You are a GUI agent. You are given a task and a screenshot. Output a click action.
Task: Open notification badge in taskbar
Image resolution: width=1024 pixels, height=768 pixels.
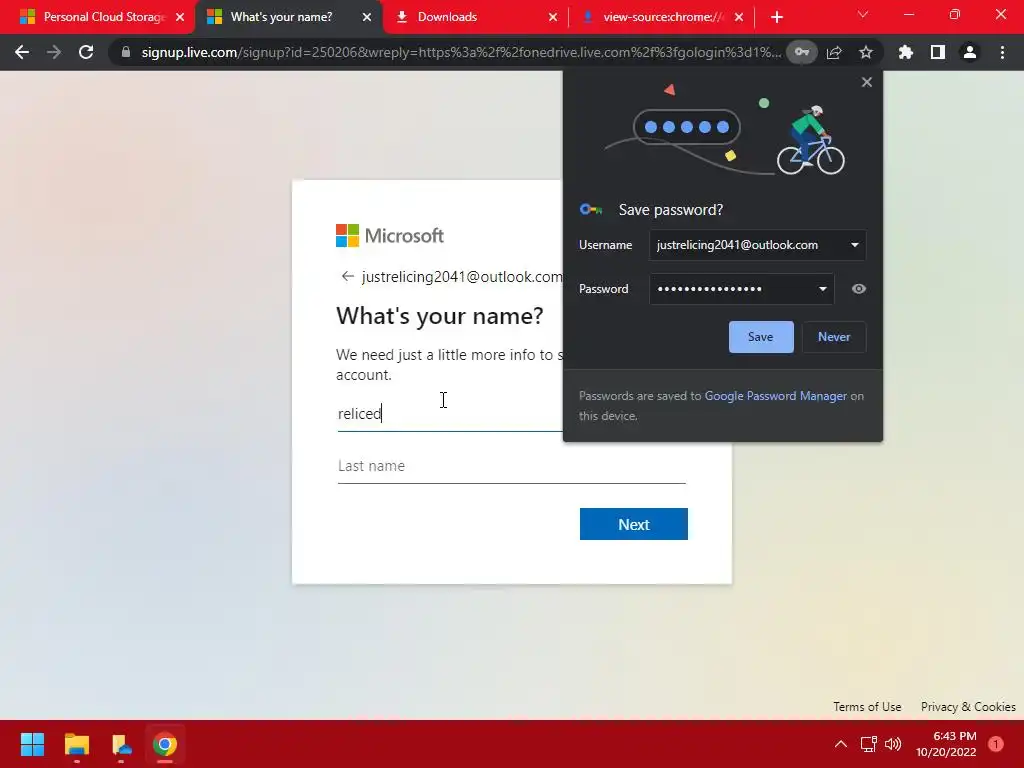pos(996,744)
